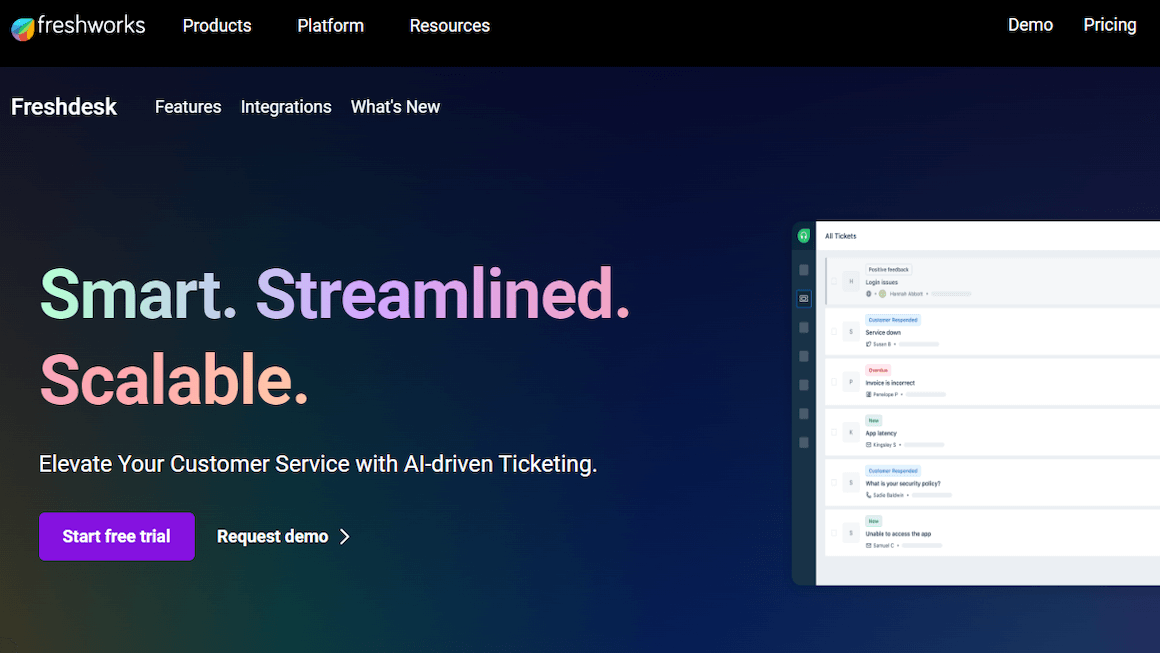Screen dimensions: 1160x653
Task: Open the Products menu
Action: coord(217,26)
